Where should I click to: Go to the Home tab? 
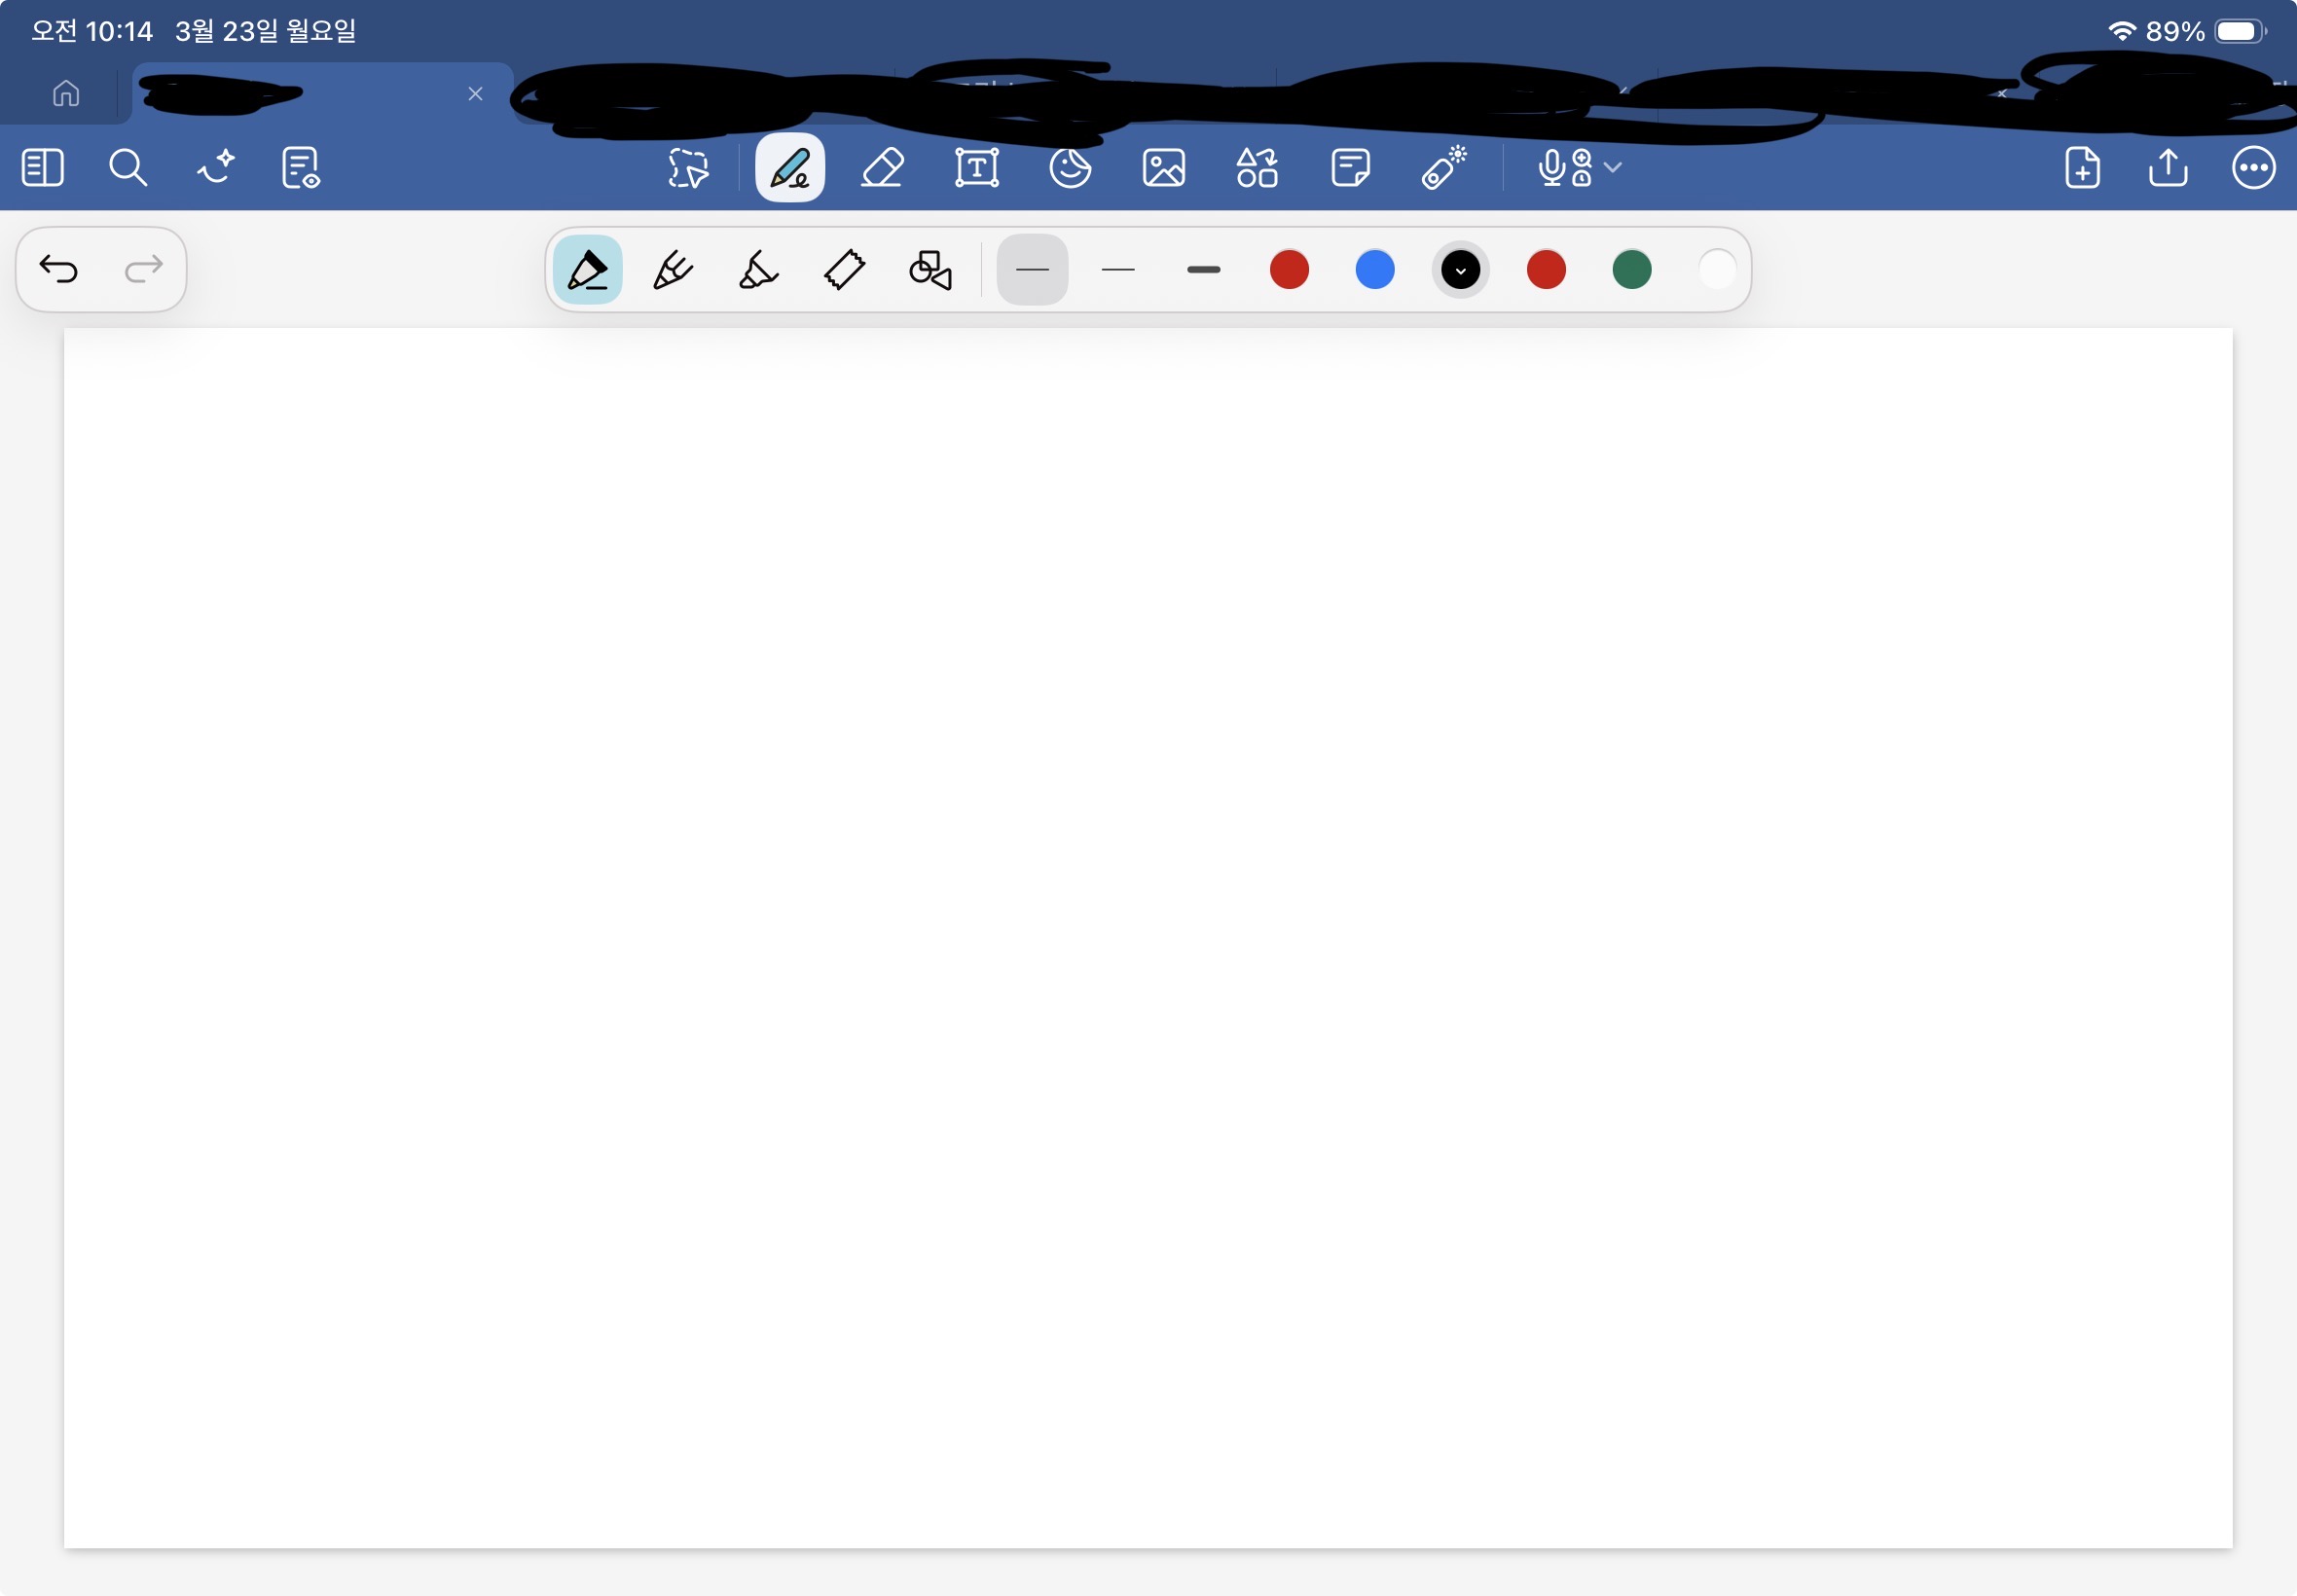(66, 93)
